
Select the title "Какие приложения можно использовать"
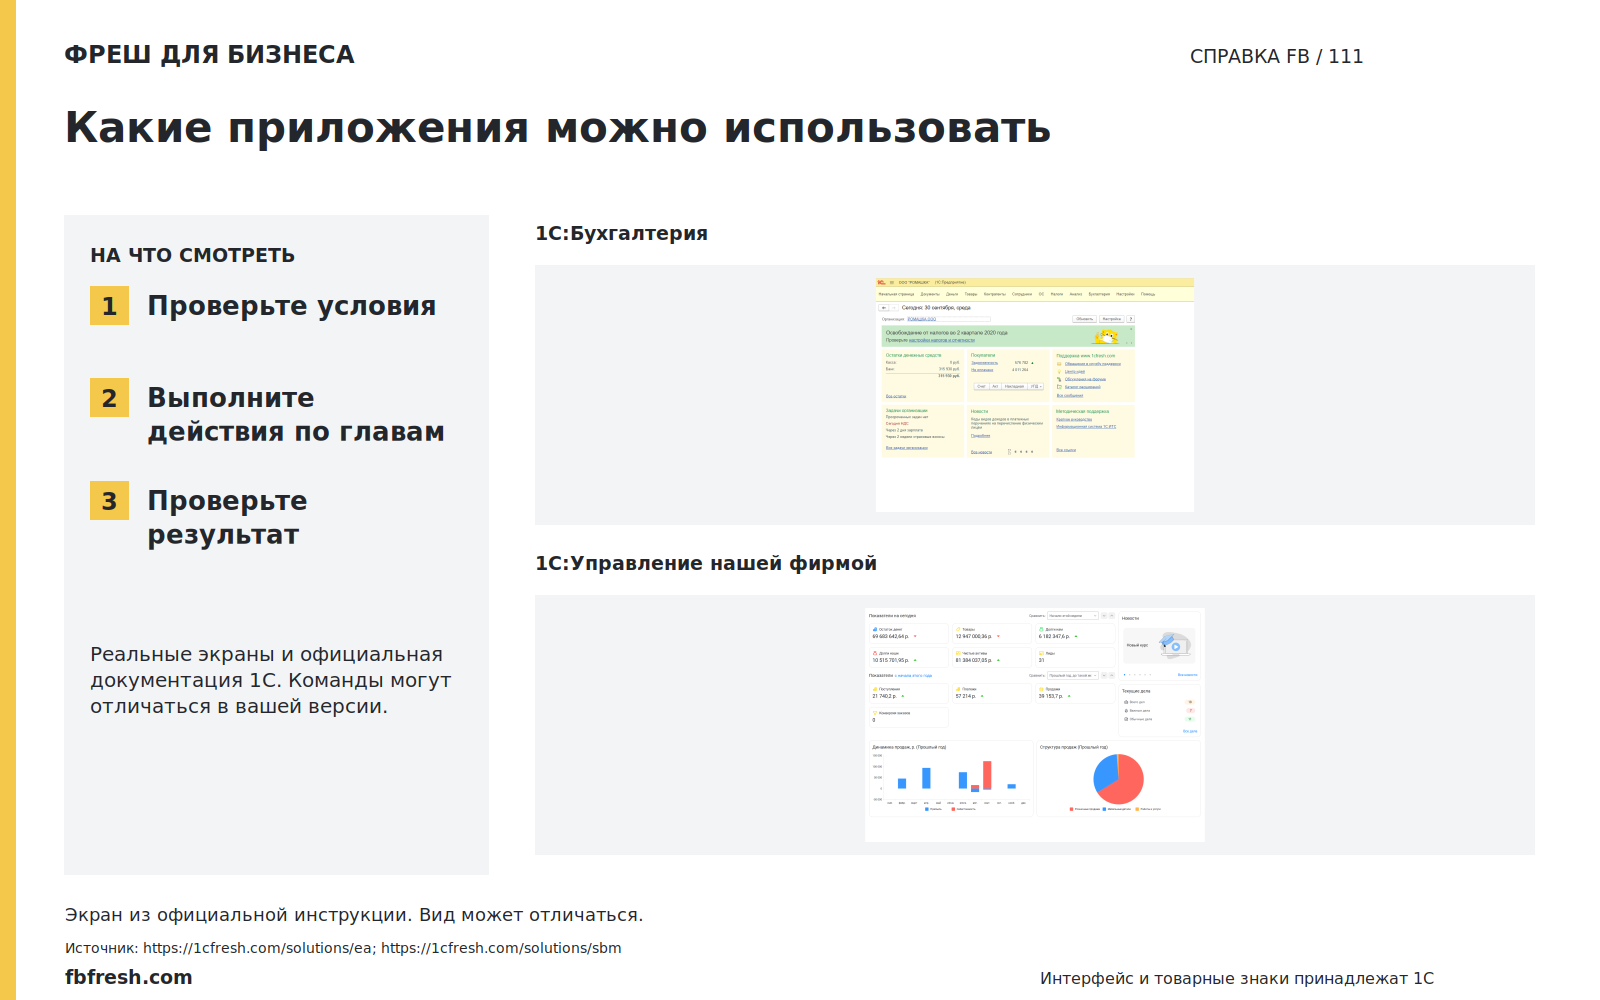[558, 128]
